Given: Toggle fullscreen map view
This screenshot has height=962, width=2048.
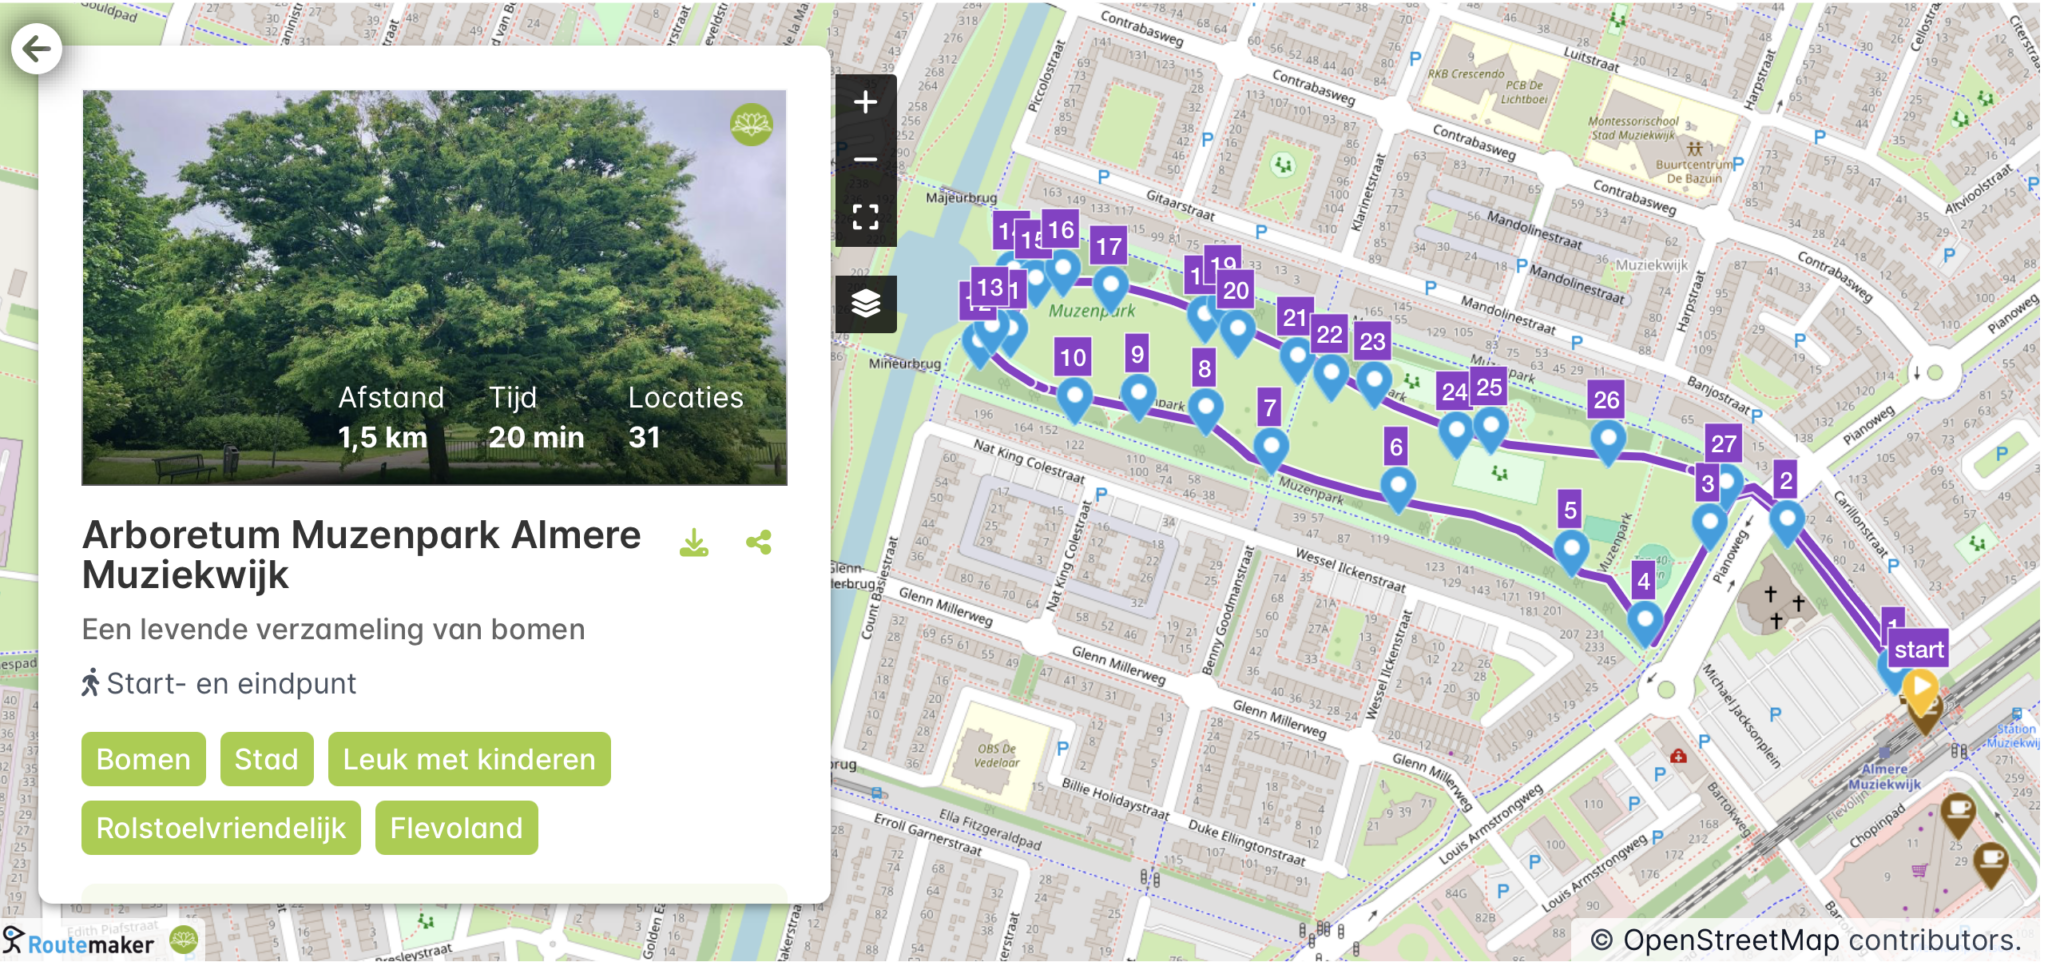Looking at the screenshot, I should 865,216.
